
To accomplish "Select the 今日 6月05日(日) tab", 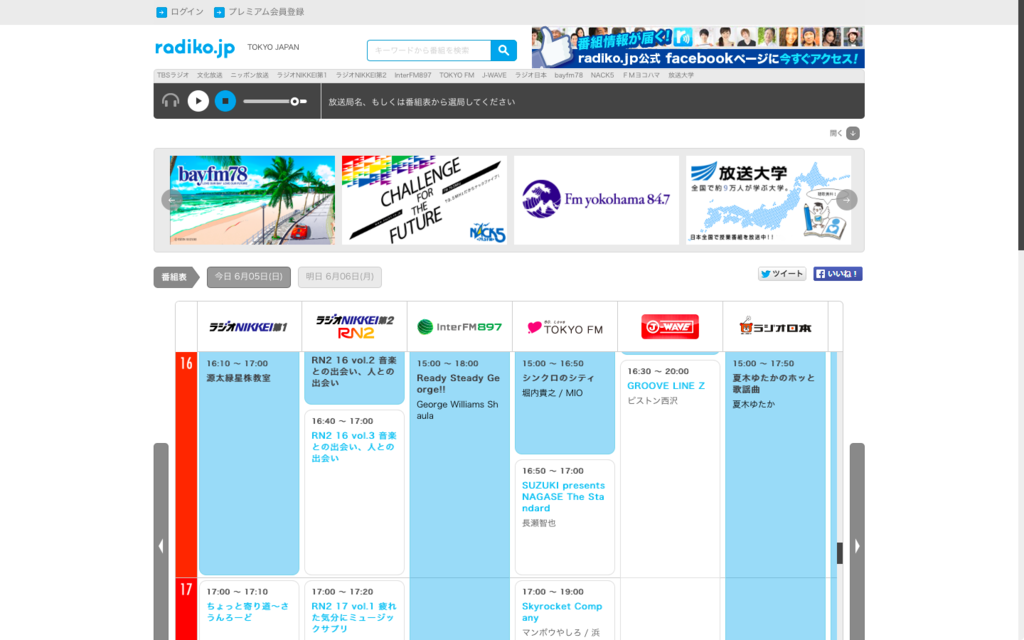I will click(249, 277).
